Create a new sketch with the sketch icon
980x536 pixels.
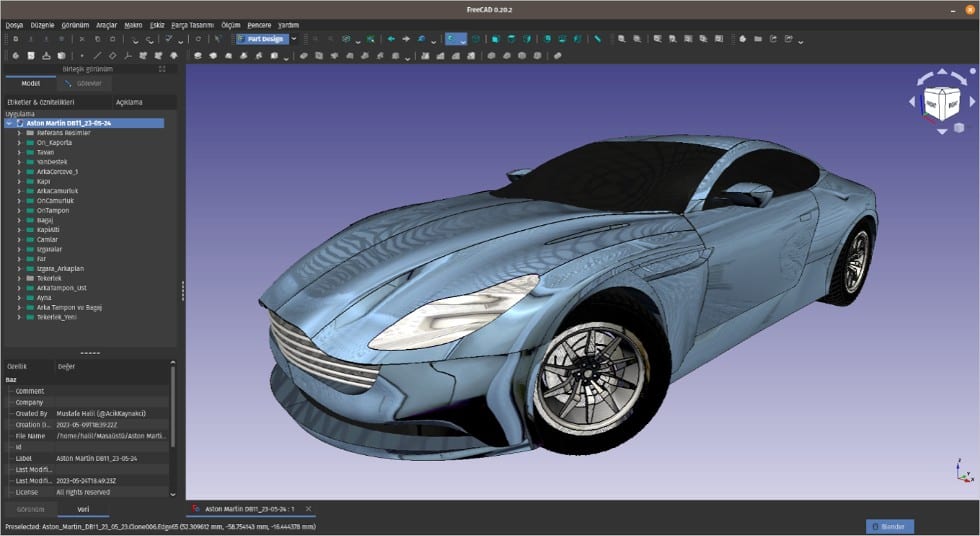(31, 56)
